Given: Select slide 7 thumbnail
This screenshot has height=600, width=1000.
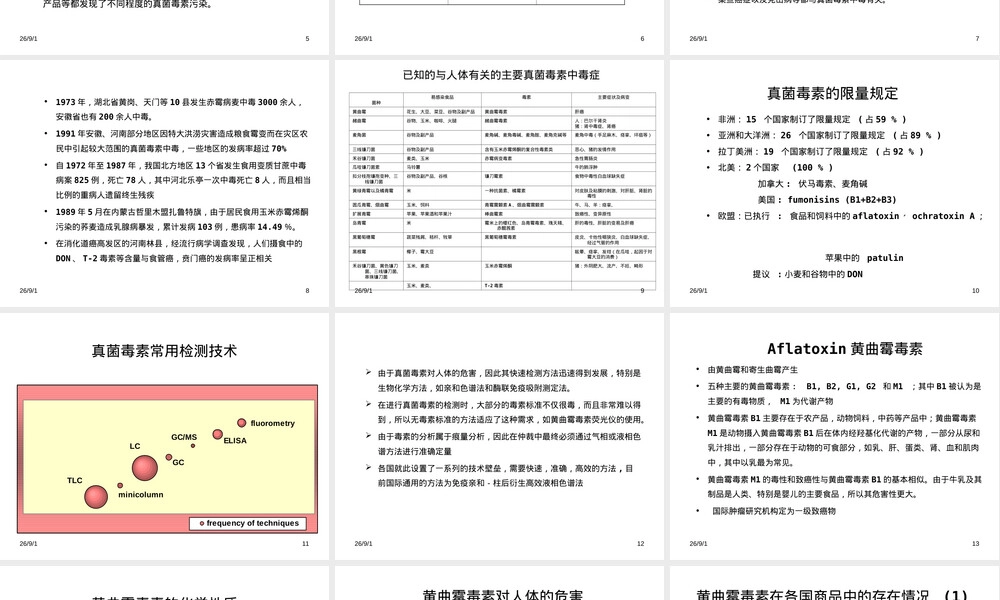Looking at the screenshot, I should coord(835,27).
